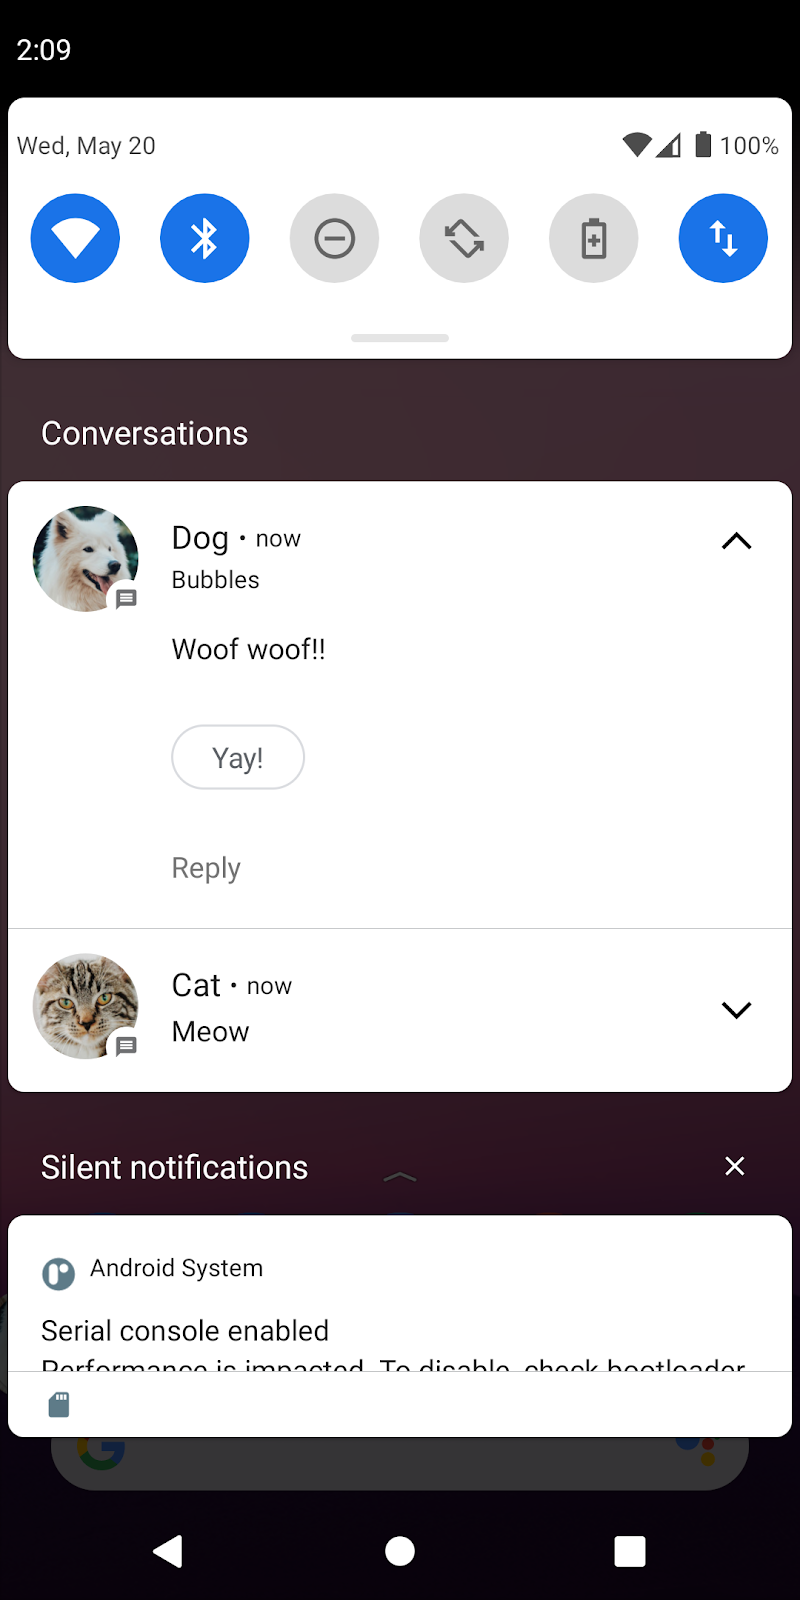
Task: Tap the navigation back button
Action: pyautogui.click(x=168, y=1551)
